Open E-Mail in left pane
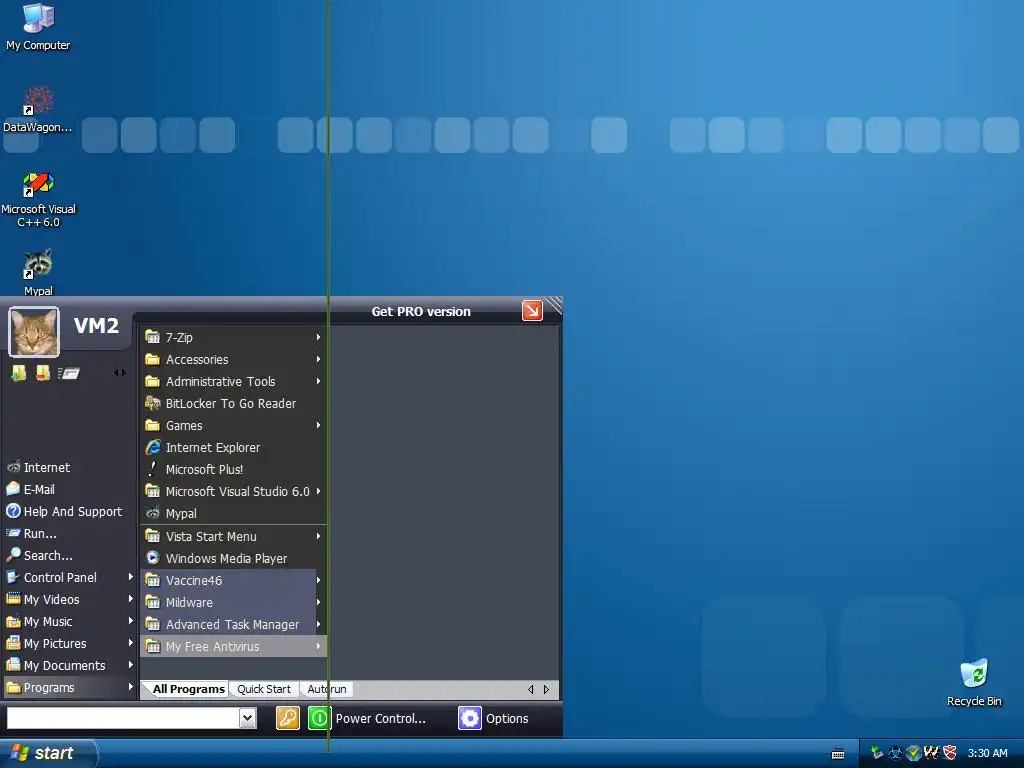 [x=69, y=489]
